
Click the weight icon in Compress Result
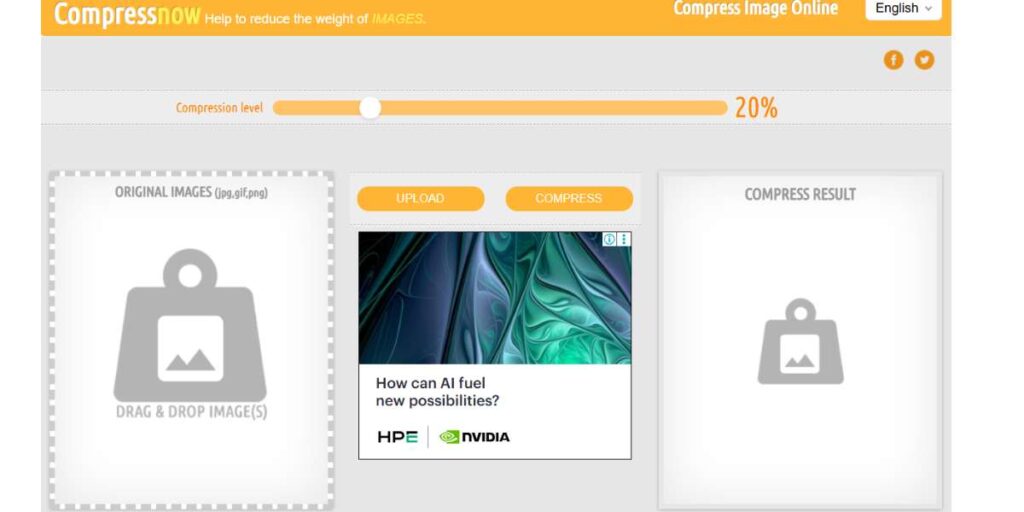point(801,342)
